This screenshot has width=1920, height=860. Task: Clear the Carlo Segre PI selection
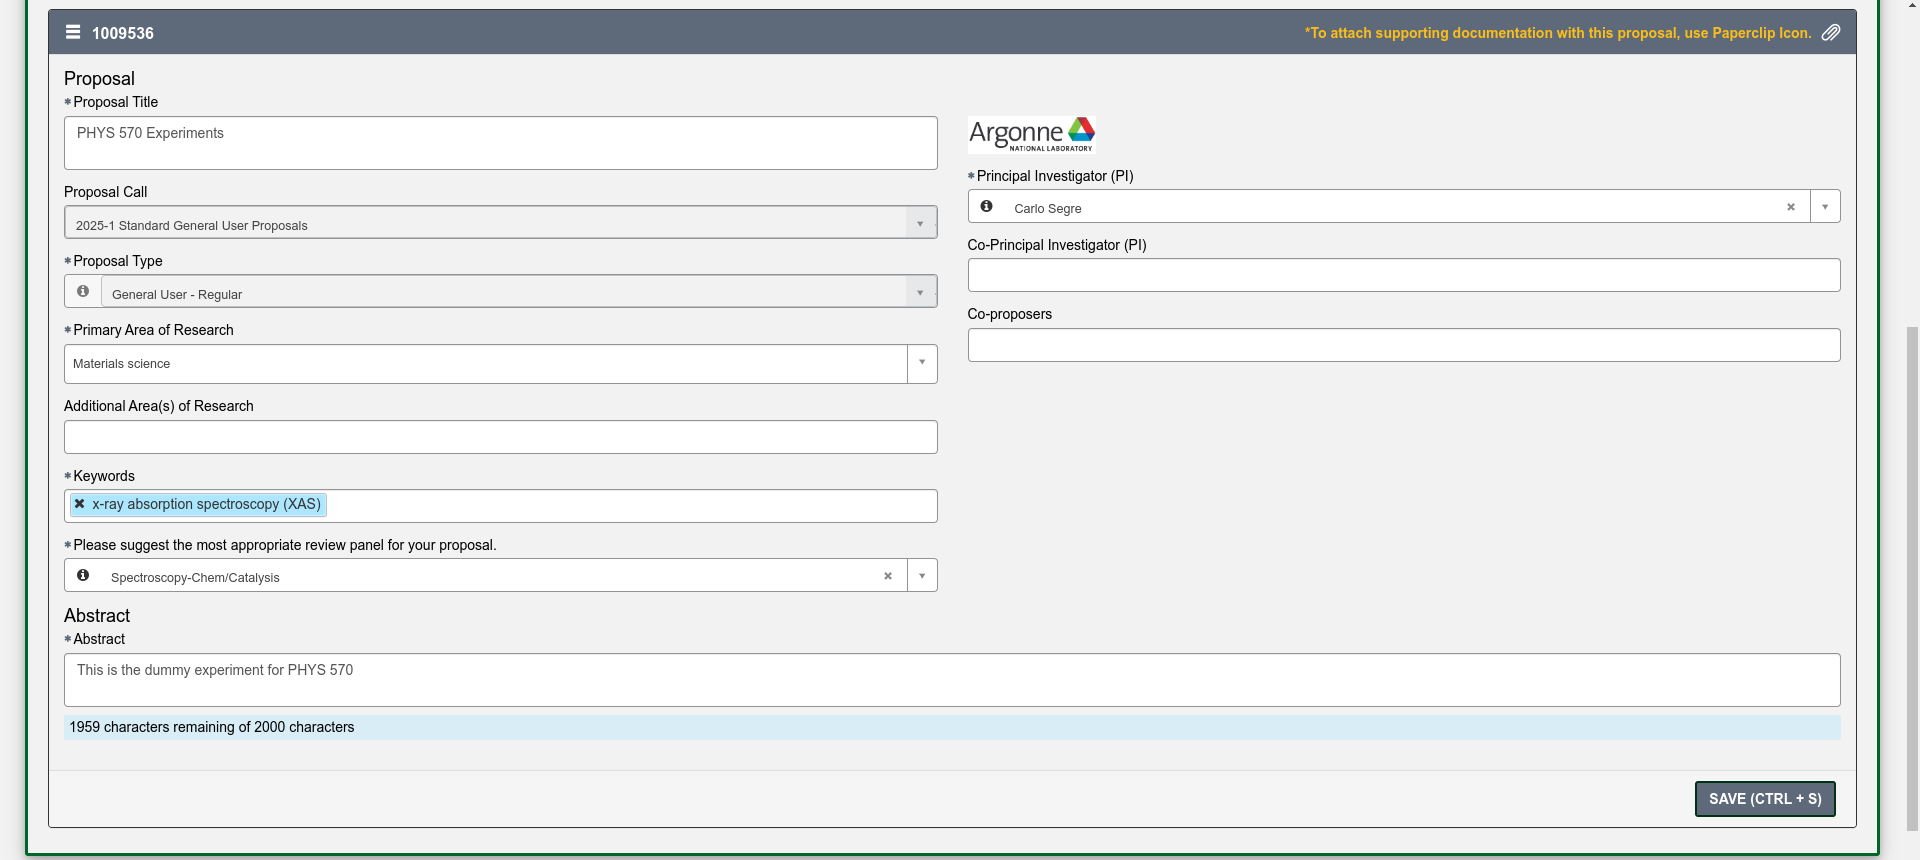click(1791, 207)
